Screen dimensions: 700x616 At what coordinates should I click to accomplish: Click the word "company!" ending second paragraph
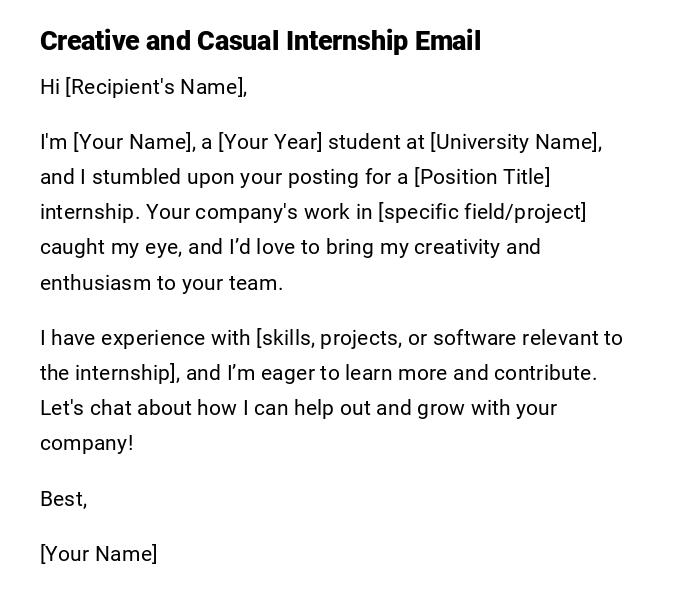tap(86, 443)
